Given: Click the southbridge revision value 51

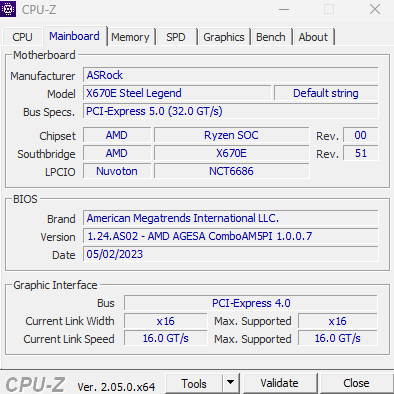Looking at the screenshot, I should [361, 153].
